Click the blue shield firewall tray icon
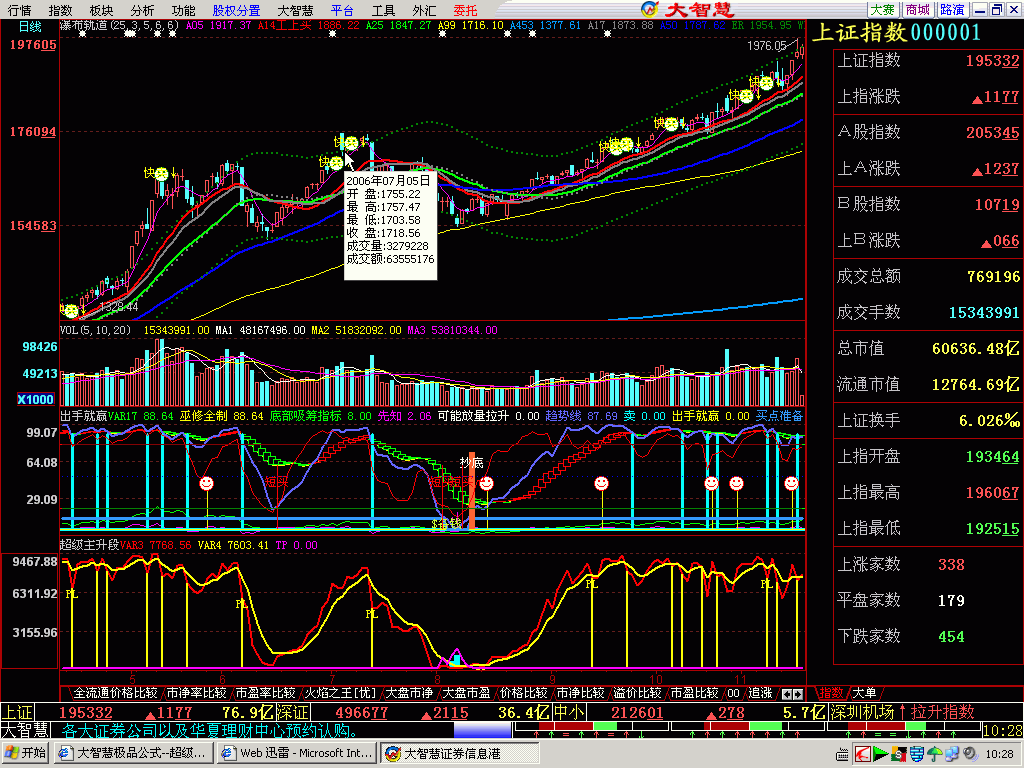This screenshot has width=1024, height=768. click(917, 754)
